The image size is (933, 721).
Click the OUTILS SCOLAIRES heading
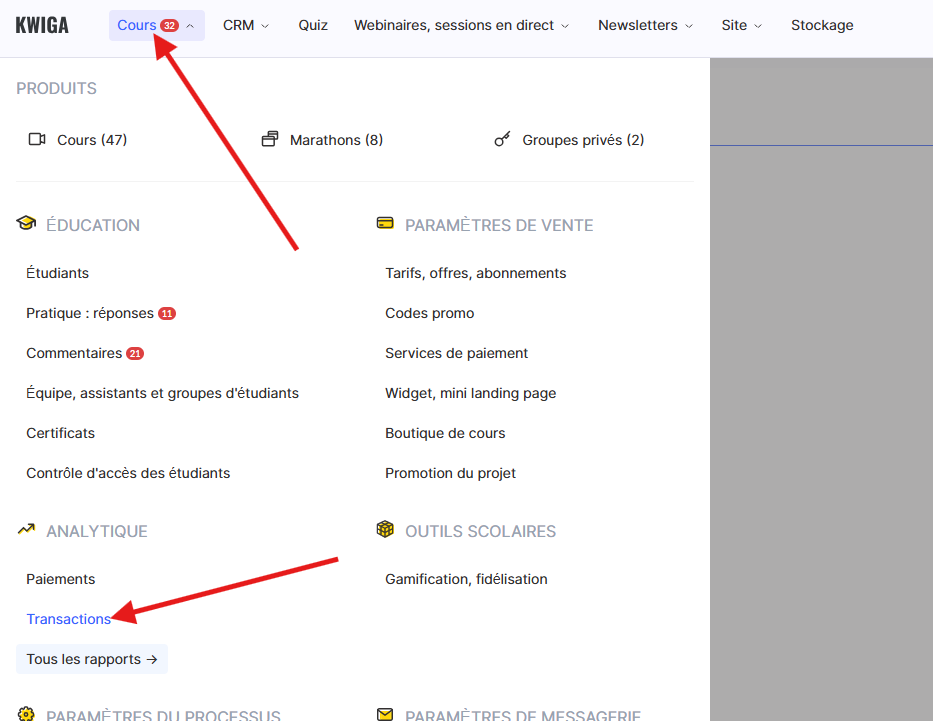click(480, 531)
